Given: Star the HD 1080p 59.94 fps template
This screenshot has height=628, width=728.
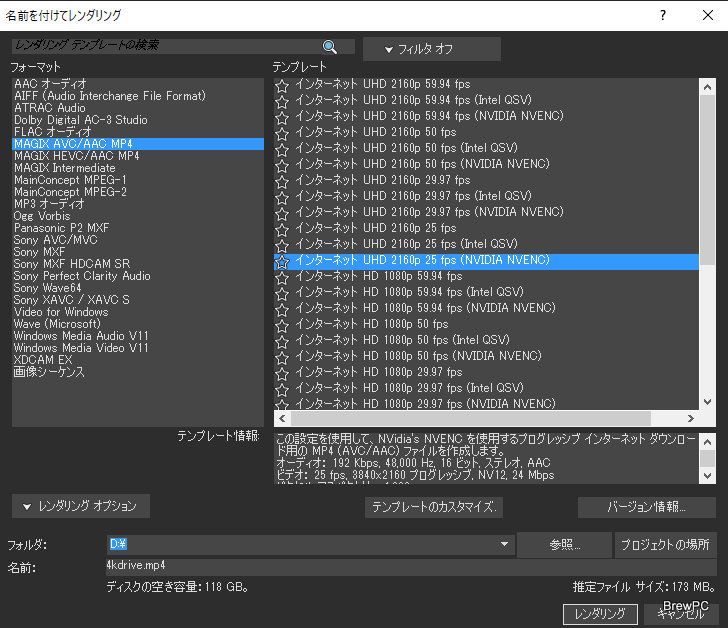Looking at the screenshot, I should 282,276.
